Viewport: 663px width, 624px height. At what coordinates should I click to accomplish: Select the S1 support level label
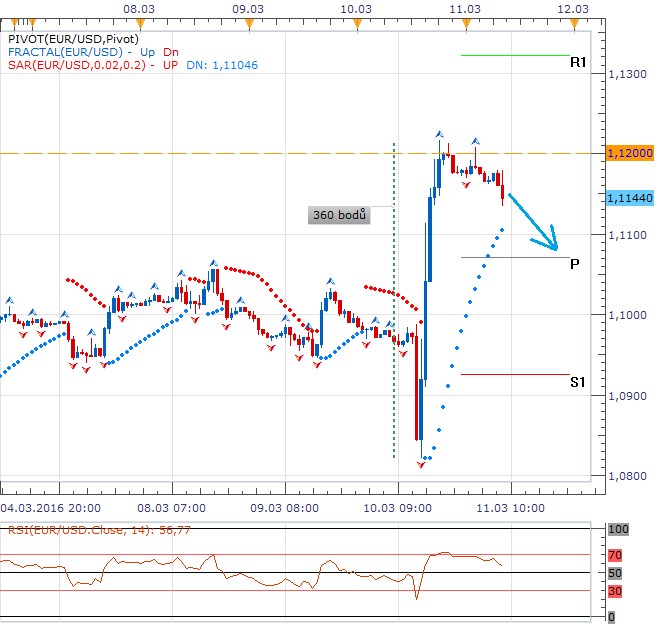(577, 381)
